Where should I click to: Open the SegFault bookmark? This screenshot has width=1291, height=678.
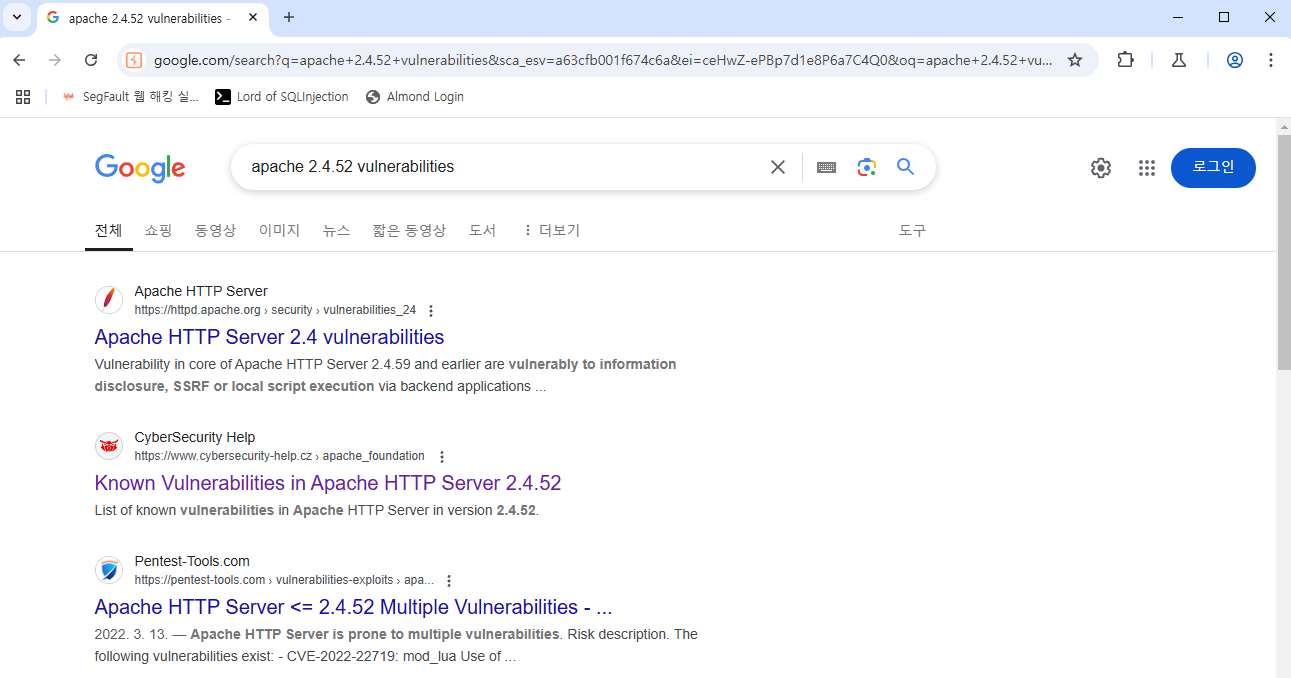point(129,97)
